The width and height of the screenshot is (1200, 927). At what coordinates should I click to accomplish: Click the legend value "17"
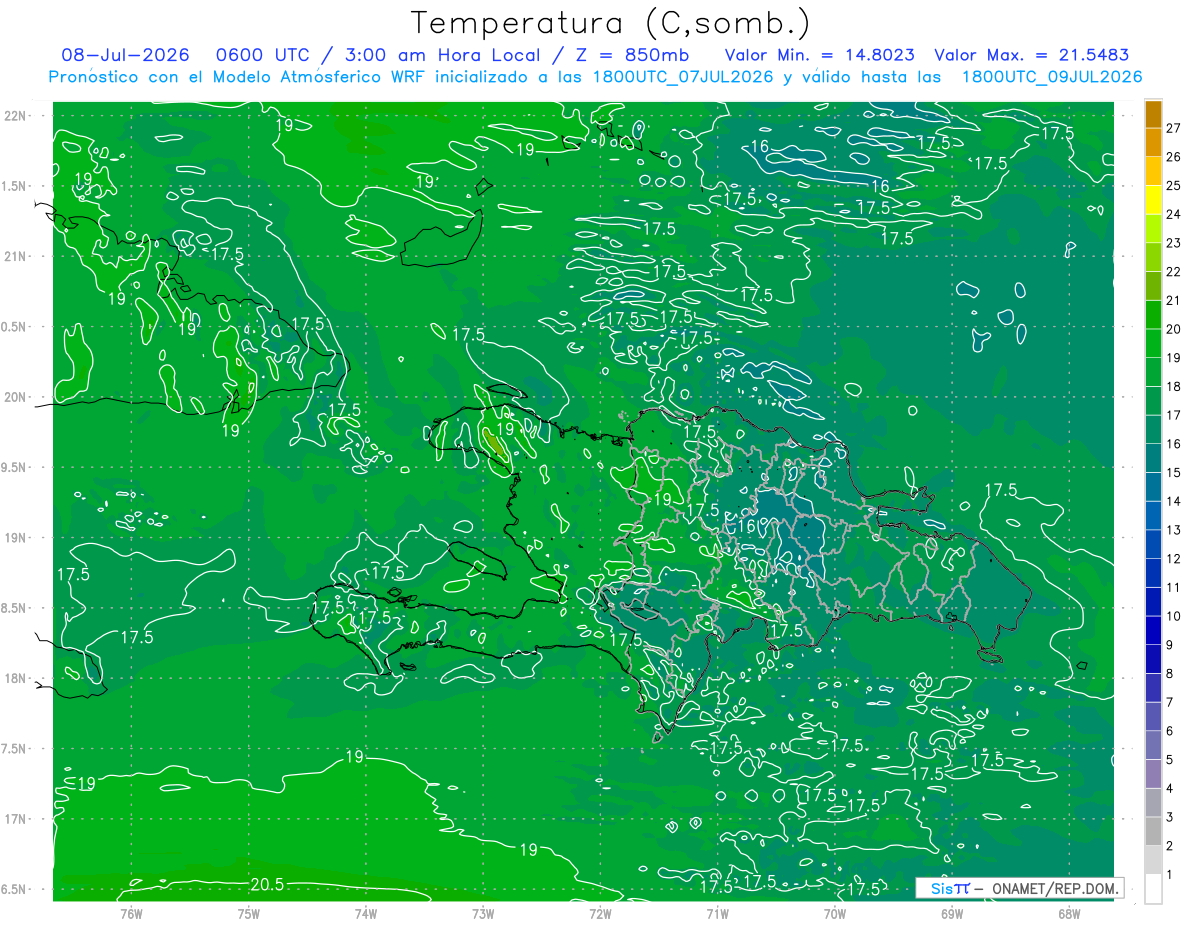[x=1174, y=415]
